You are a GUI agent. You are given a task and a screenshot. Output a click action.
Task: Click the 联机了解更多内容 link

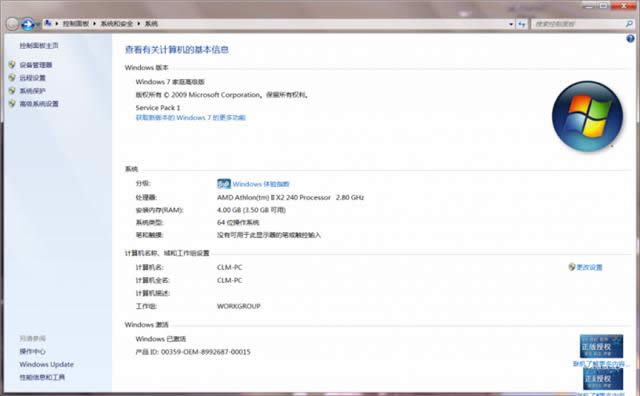click(x=601, y=364)
